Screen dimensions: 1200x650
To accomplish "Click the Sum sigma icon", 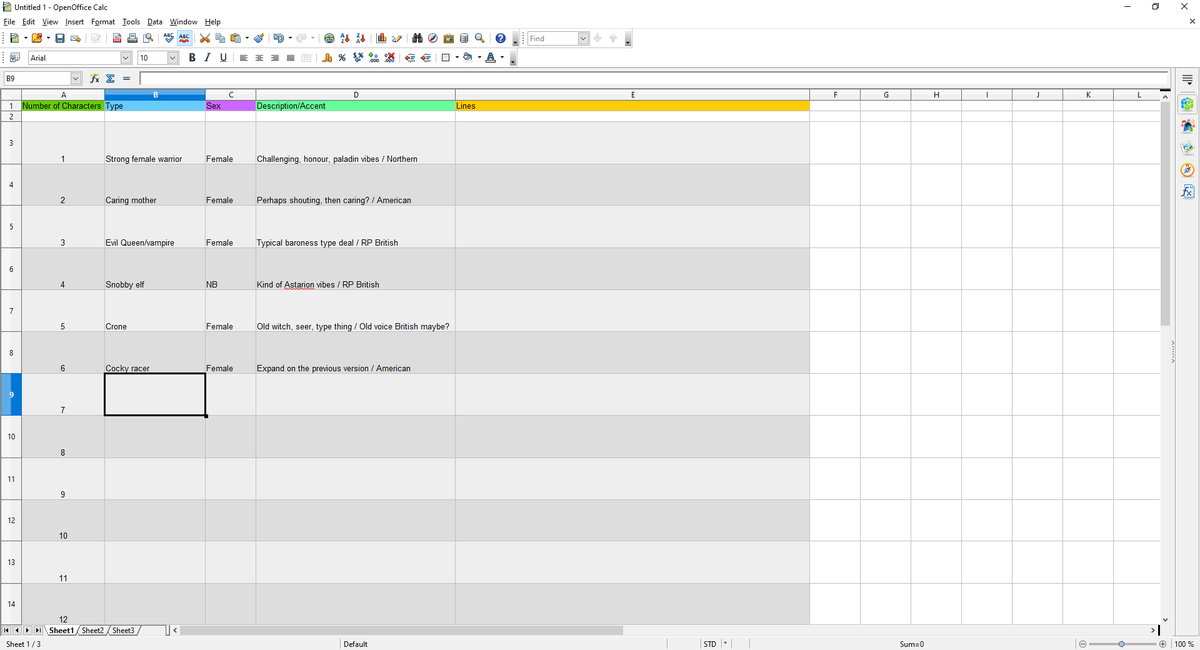I will (110, 78).
